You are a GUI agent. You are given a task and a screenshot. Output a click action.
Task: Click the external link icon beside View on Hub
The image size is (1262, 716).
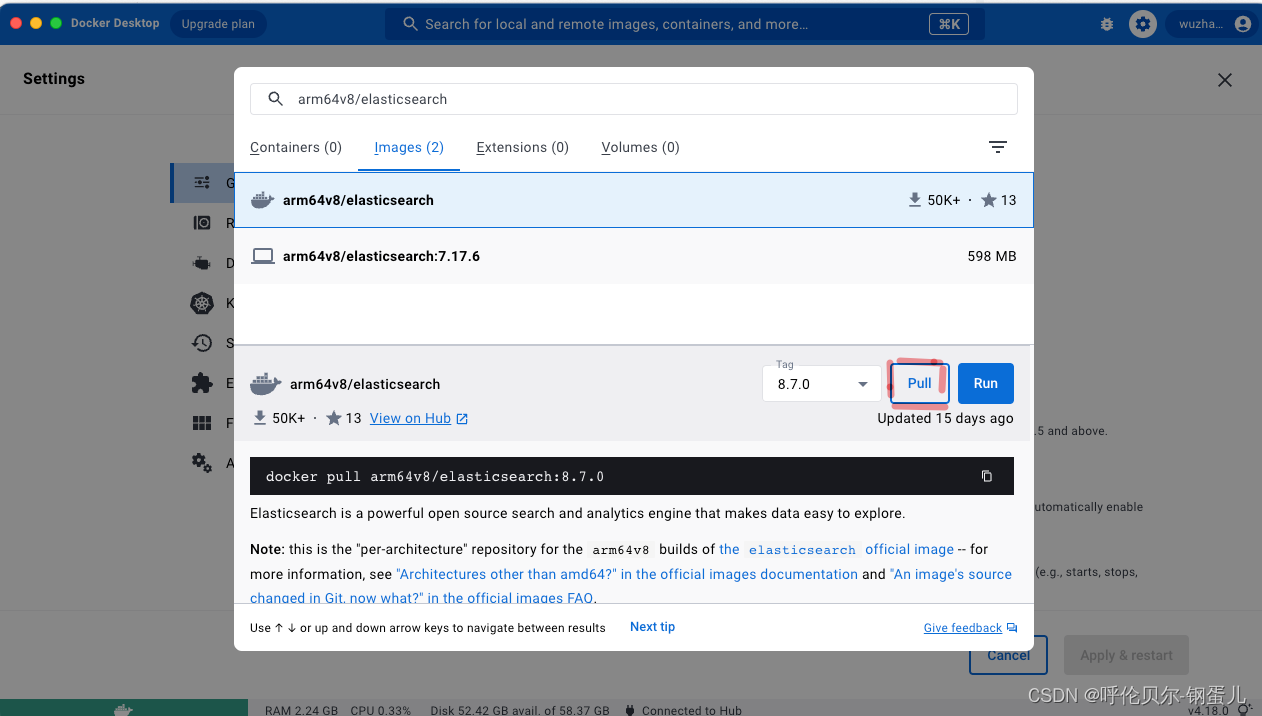(462, 419)
